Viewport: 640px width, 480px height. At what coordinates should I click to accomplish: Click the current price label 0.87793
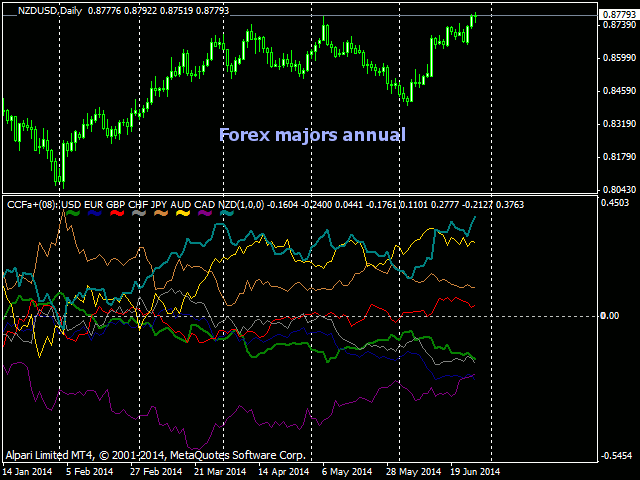619,15
